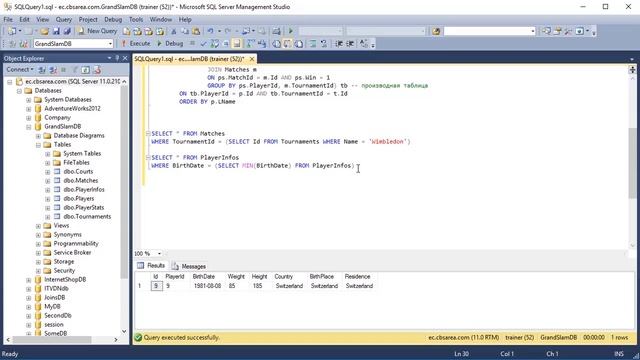
Task: Click the New Query button
Action: pos(97,31)
